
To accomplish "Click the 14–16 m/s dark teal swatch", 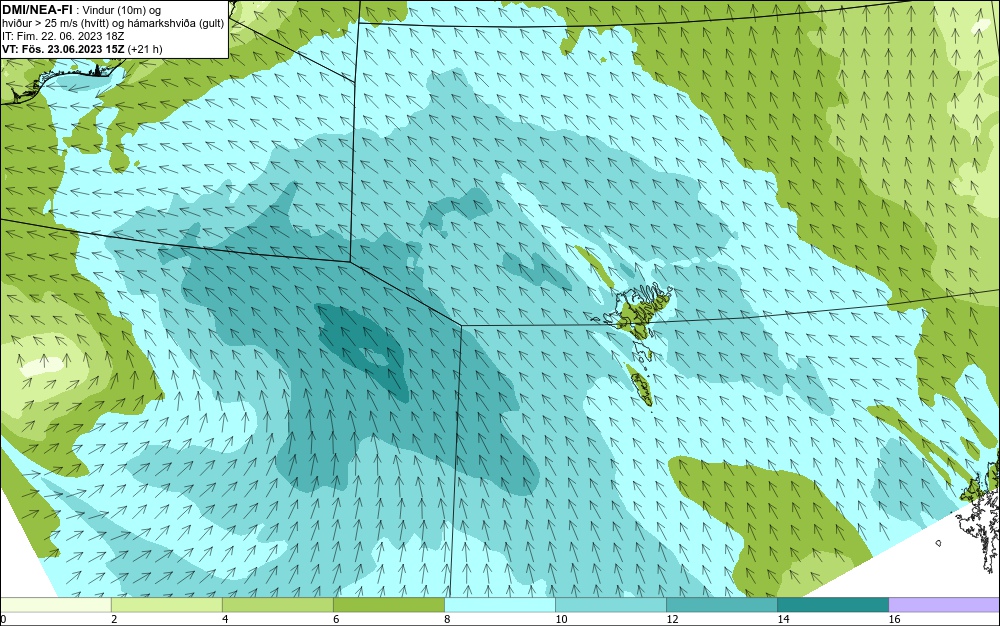I will (x=832, y=604).
